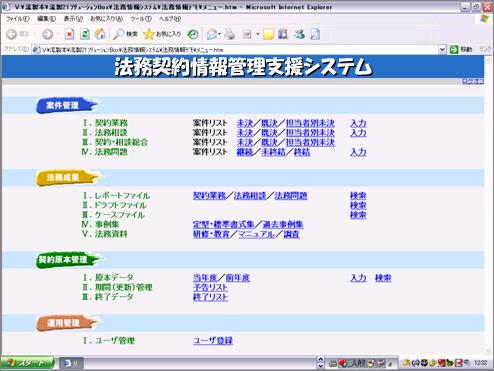Open 調査 link in 法務資料 row
Viewport: 494px width, 371px height.
click(x=291, y=234)
